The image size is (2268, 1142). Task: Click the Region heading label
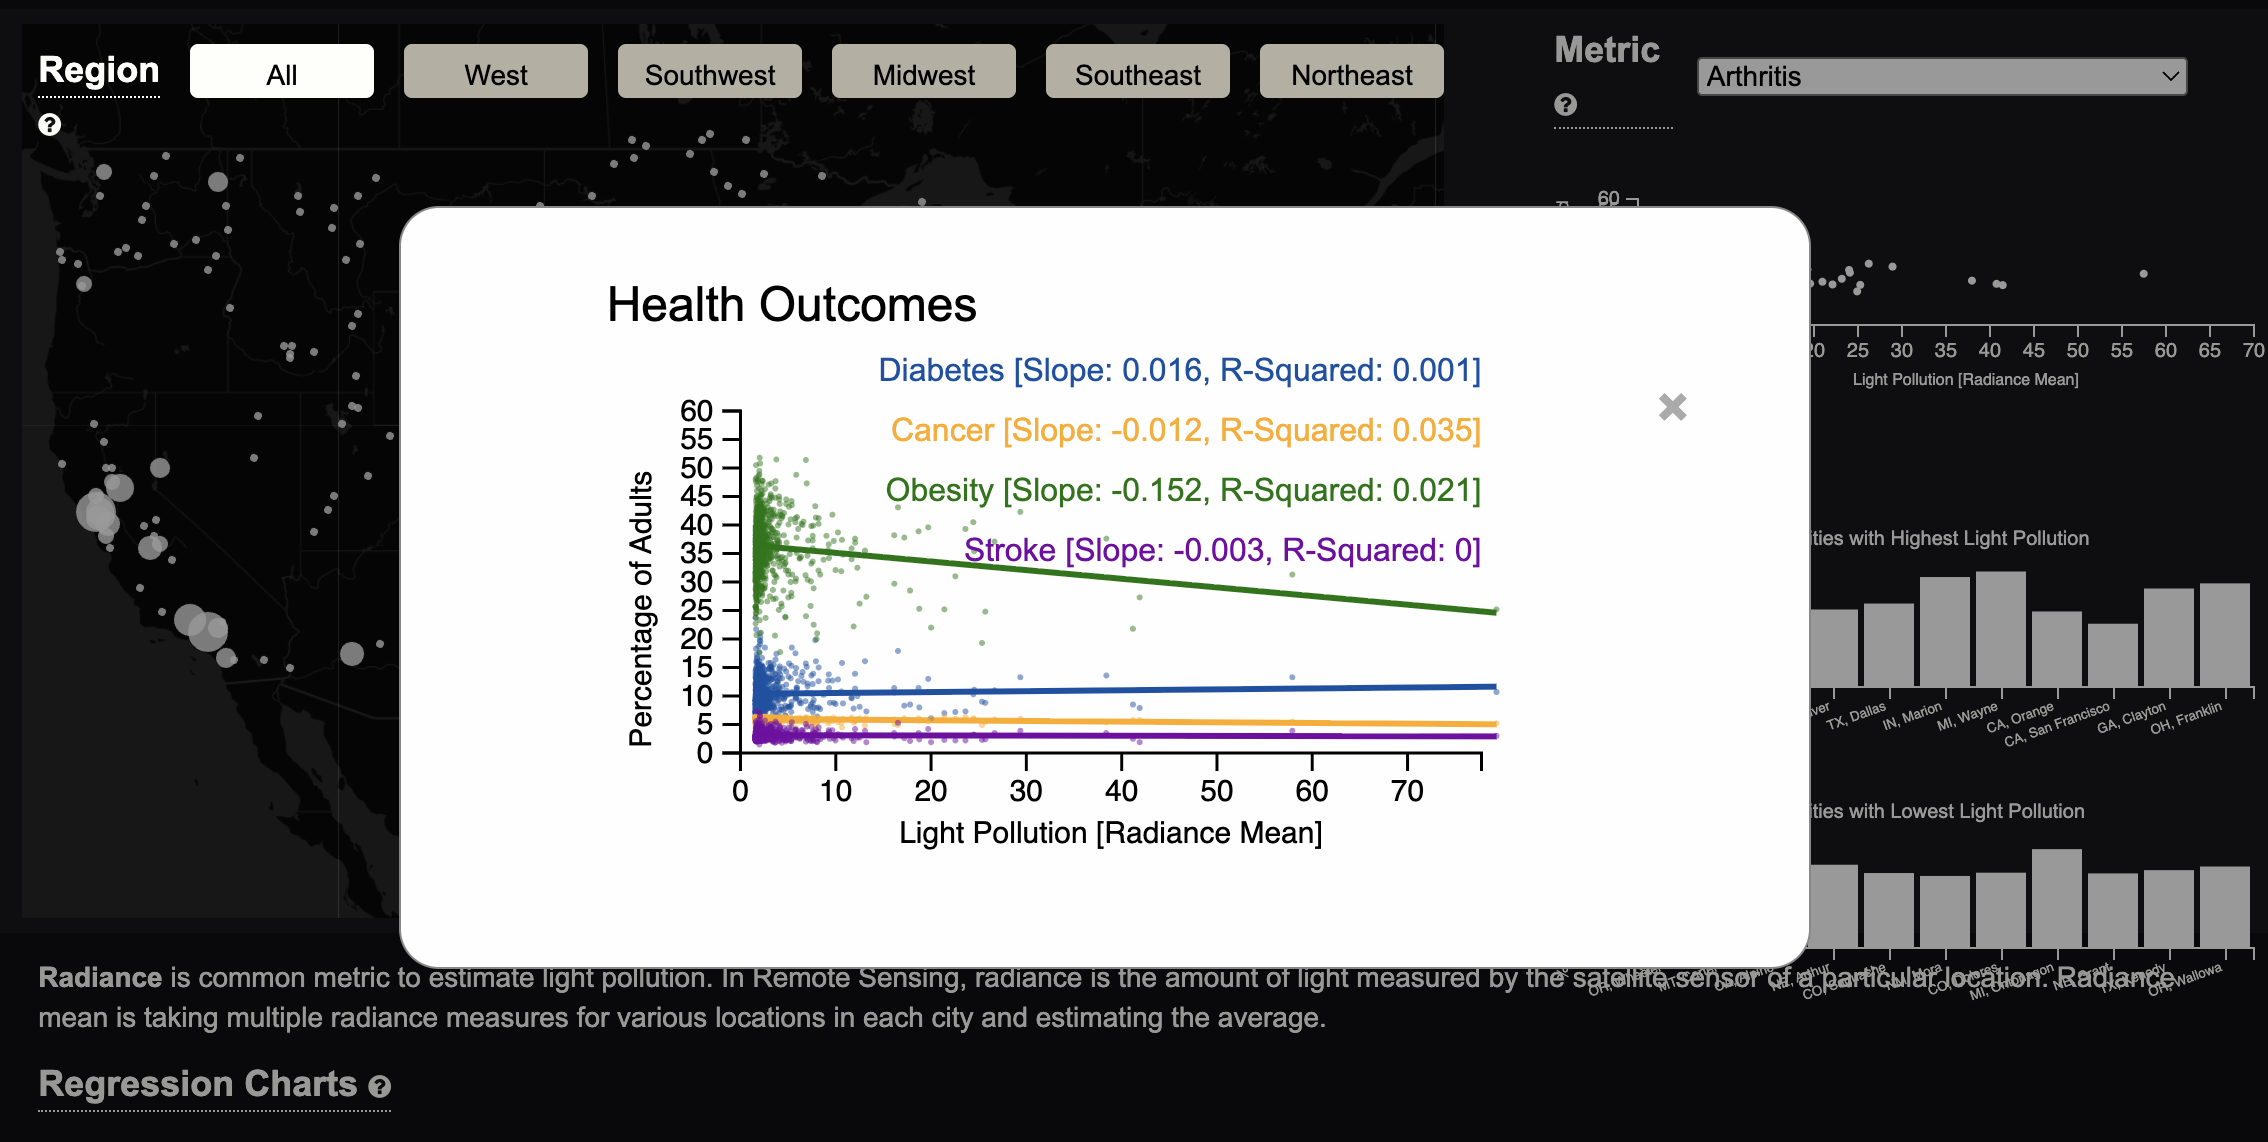(99, 70)
